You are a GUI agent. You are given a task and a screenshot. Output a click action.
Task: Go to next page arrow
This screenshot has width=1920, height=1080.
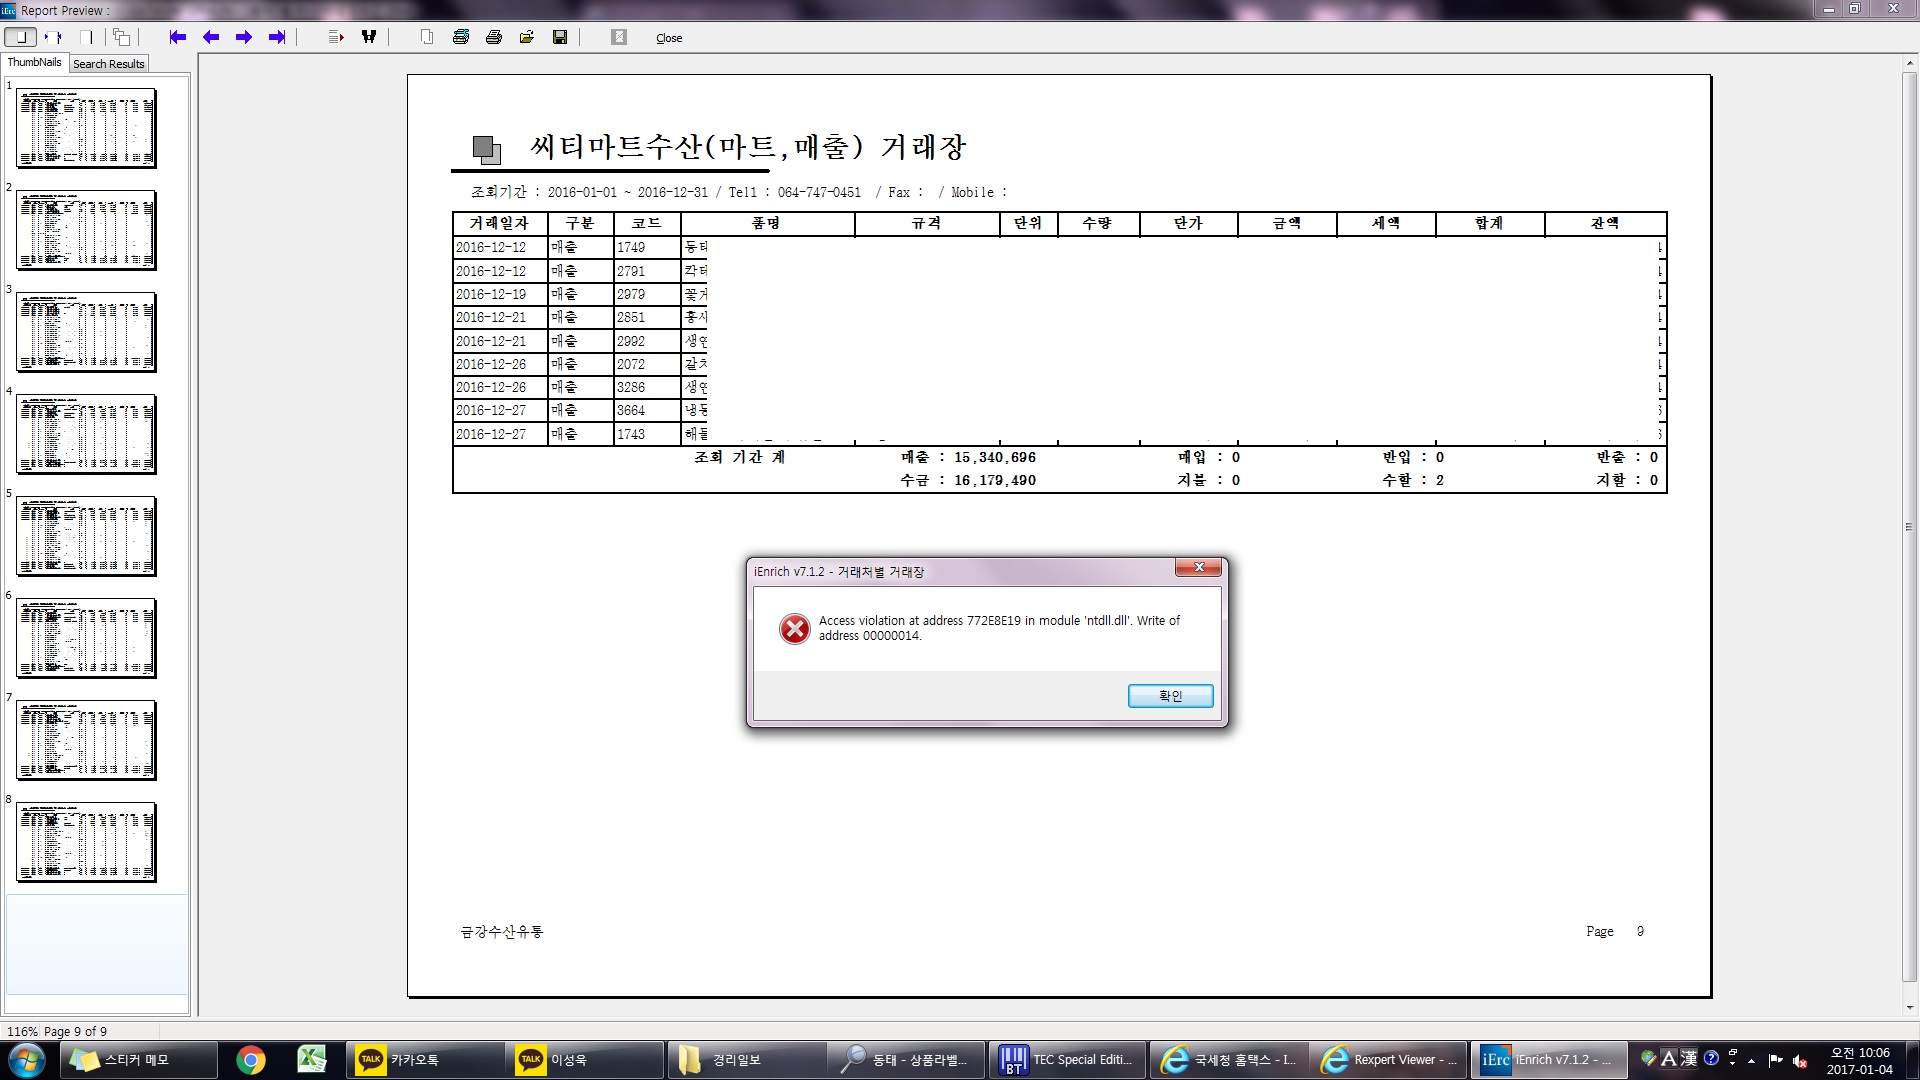coord(244,37)
